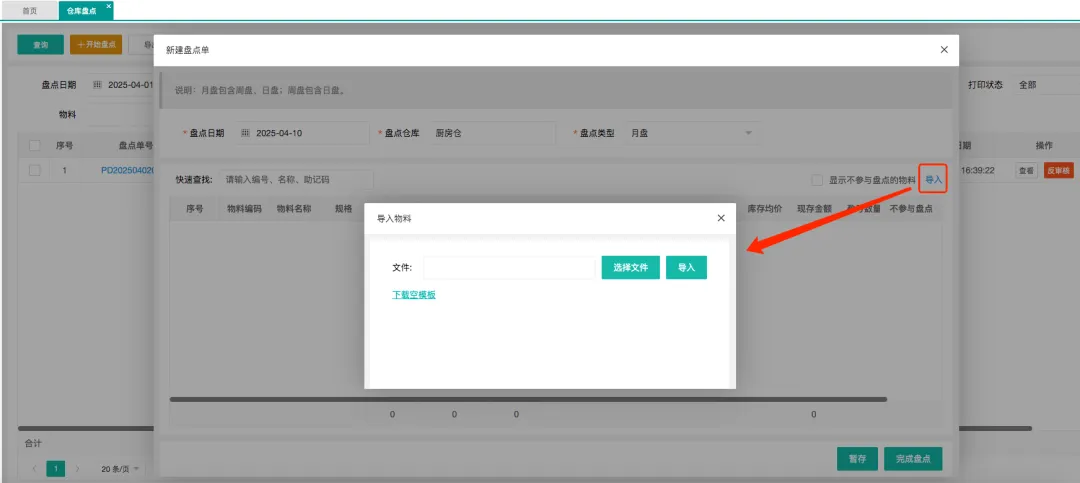Go to previous page arrow in pagination
1080x483 pixels.
coord(35,468)
